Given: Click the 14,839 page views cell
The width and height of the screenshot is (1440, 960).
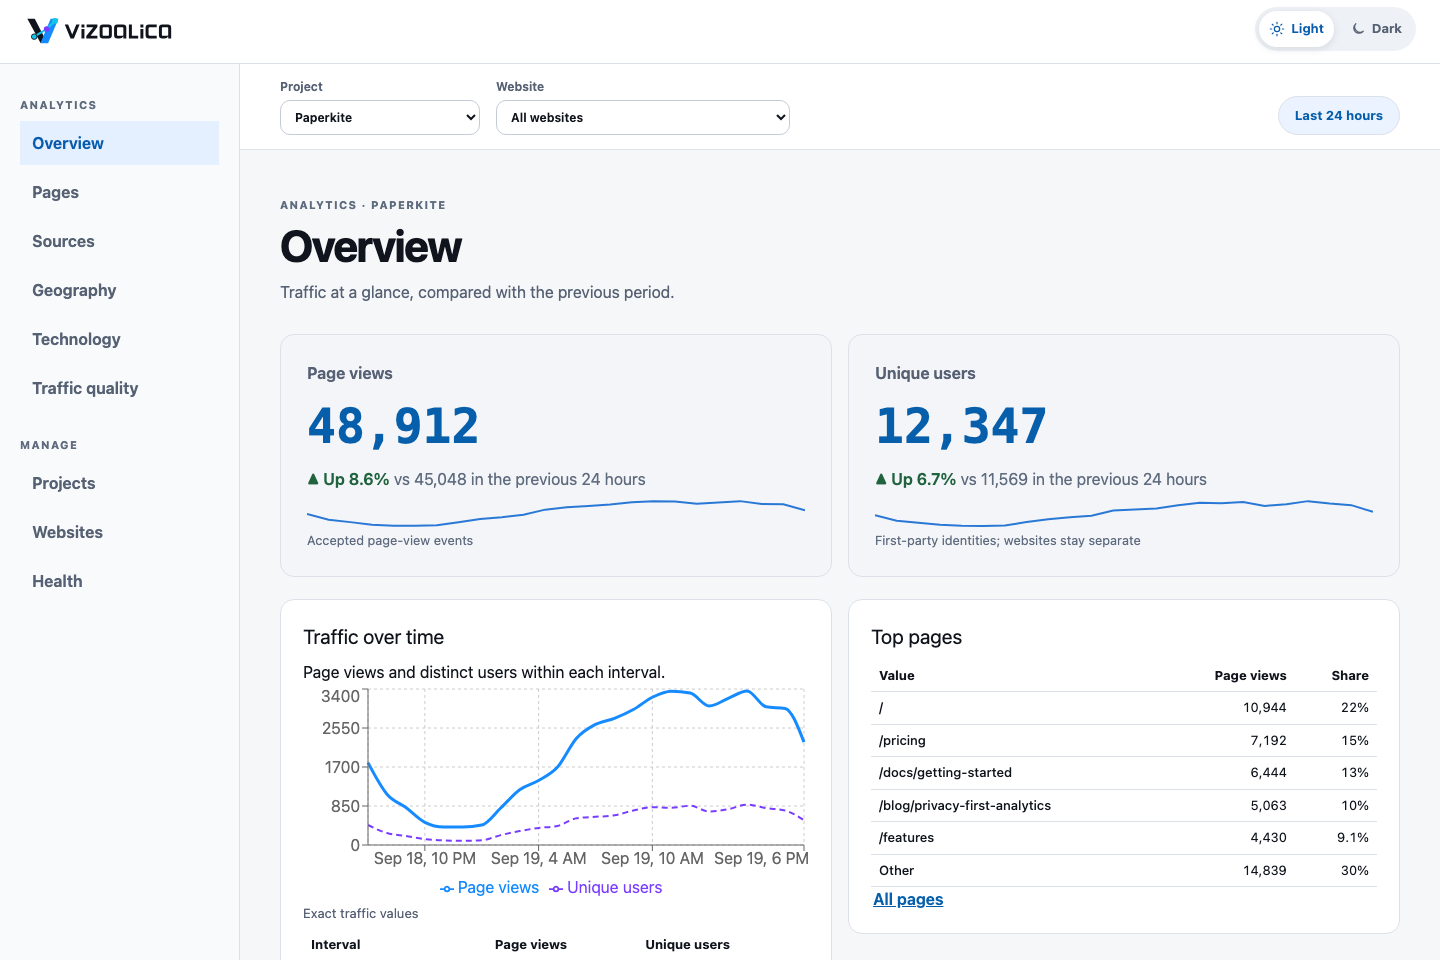Looking at the screenshot, I should pyautogui.click(x=1265, y=870).
